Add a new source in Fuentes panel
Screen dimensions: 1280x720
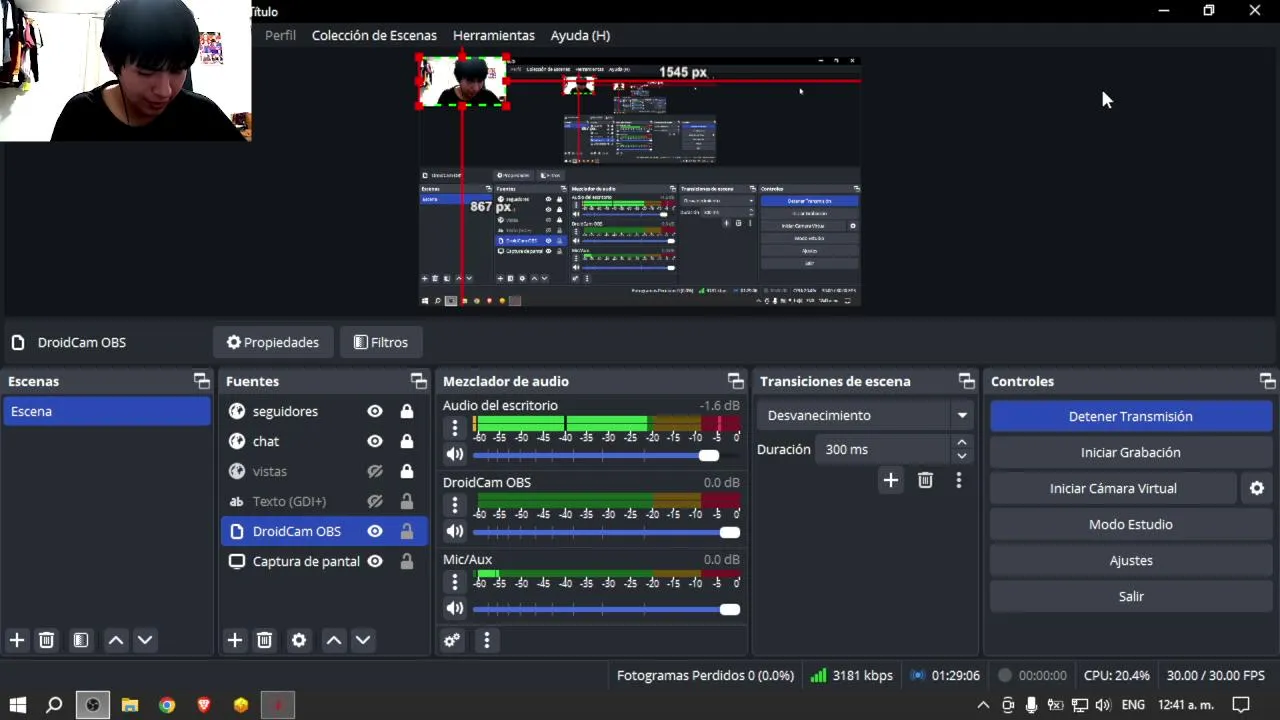pos(235,640)
